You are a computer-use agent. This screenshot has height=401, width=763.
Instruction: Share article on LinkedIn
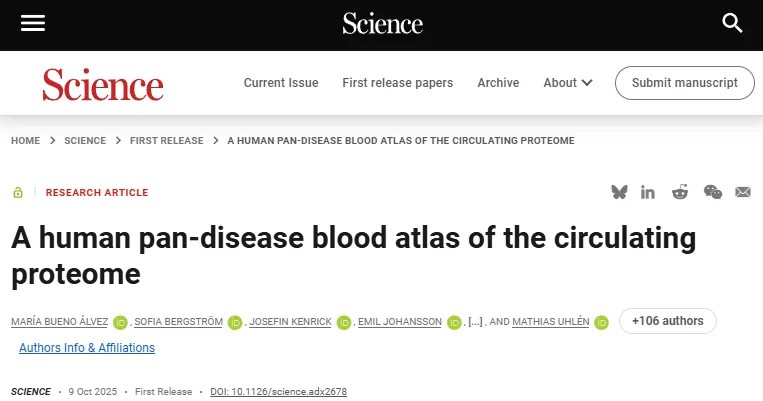pos(649,192)
